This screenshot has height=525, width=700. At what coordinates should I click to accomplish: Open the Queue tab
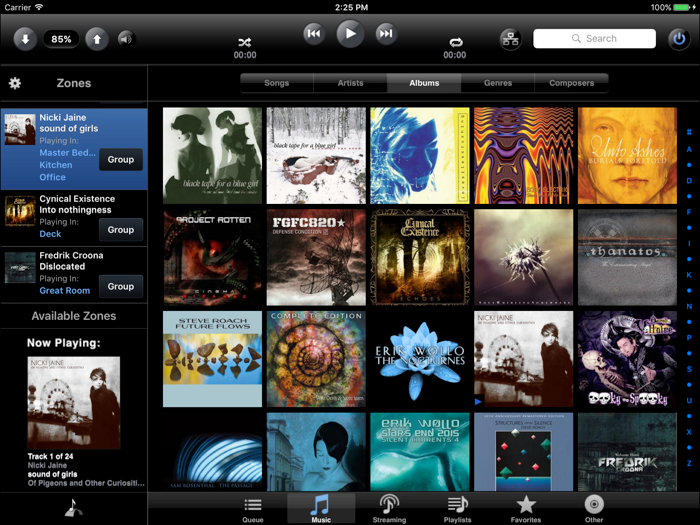253,509
